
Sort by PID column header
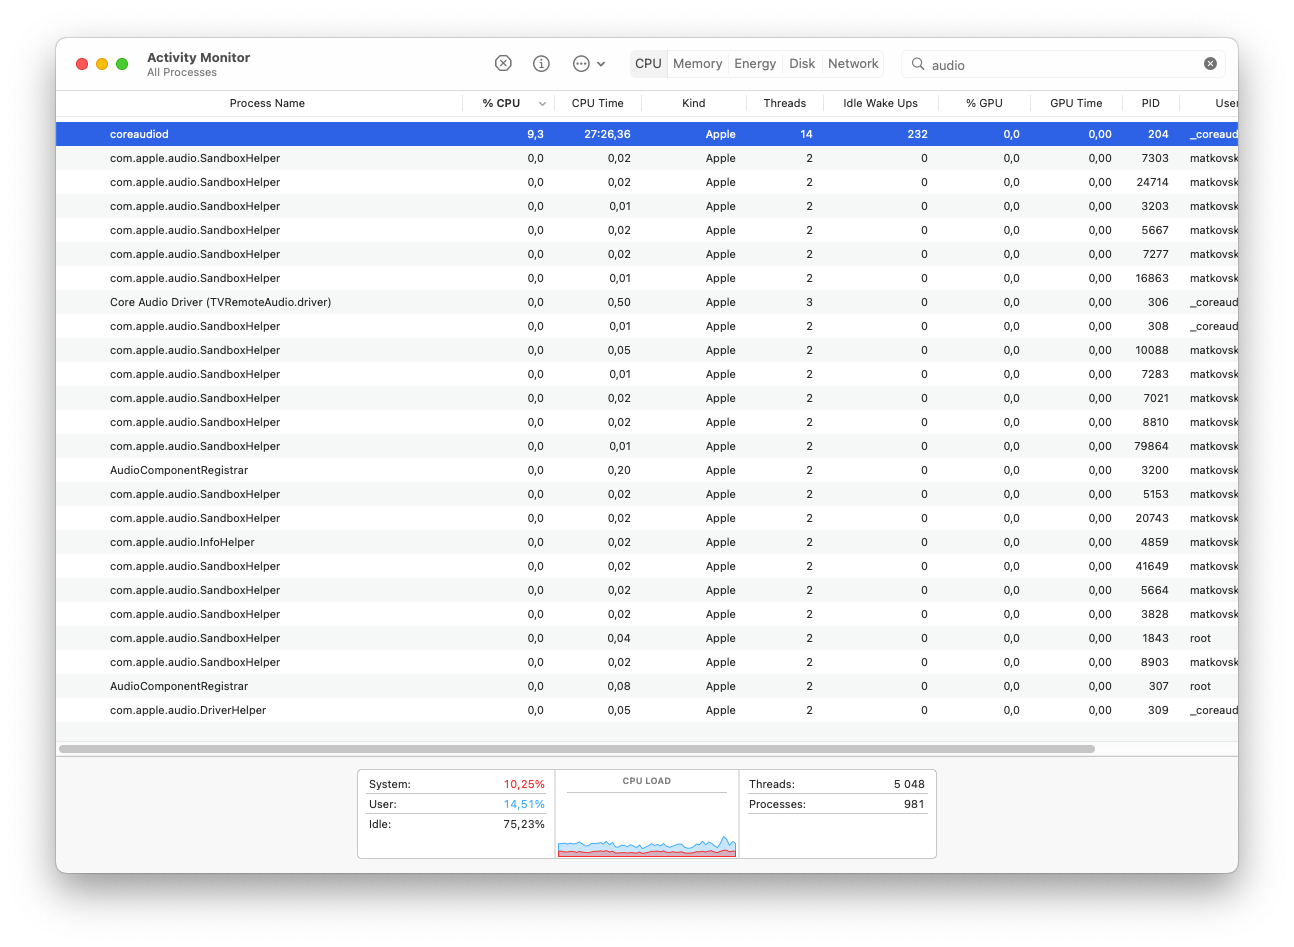(x=1151, y=103)
